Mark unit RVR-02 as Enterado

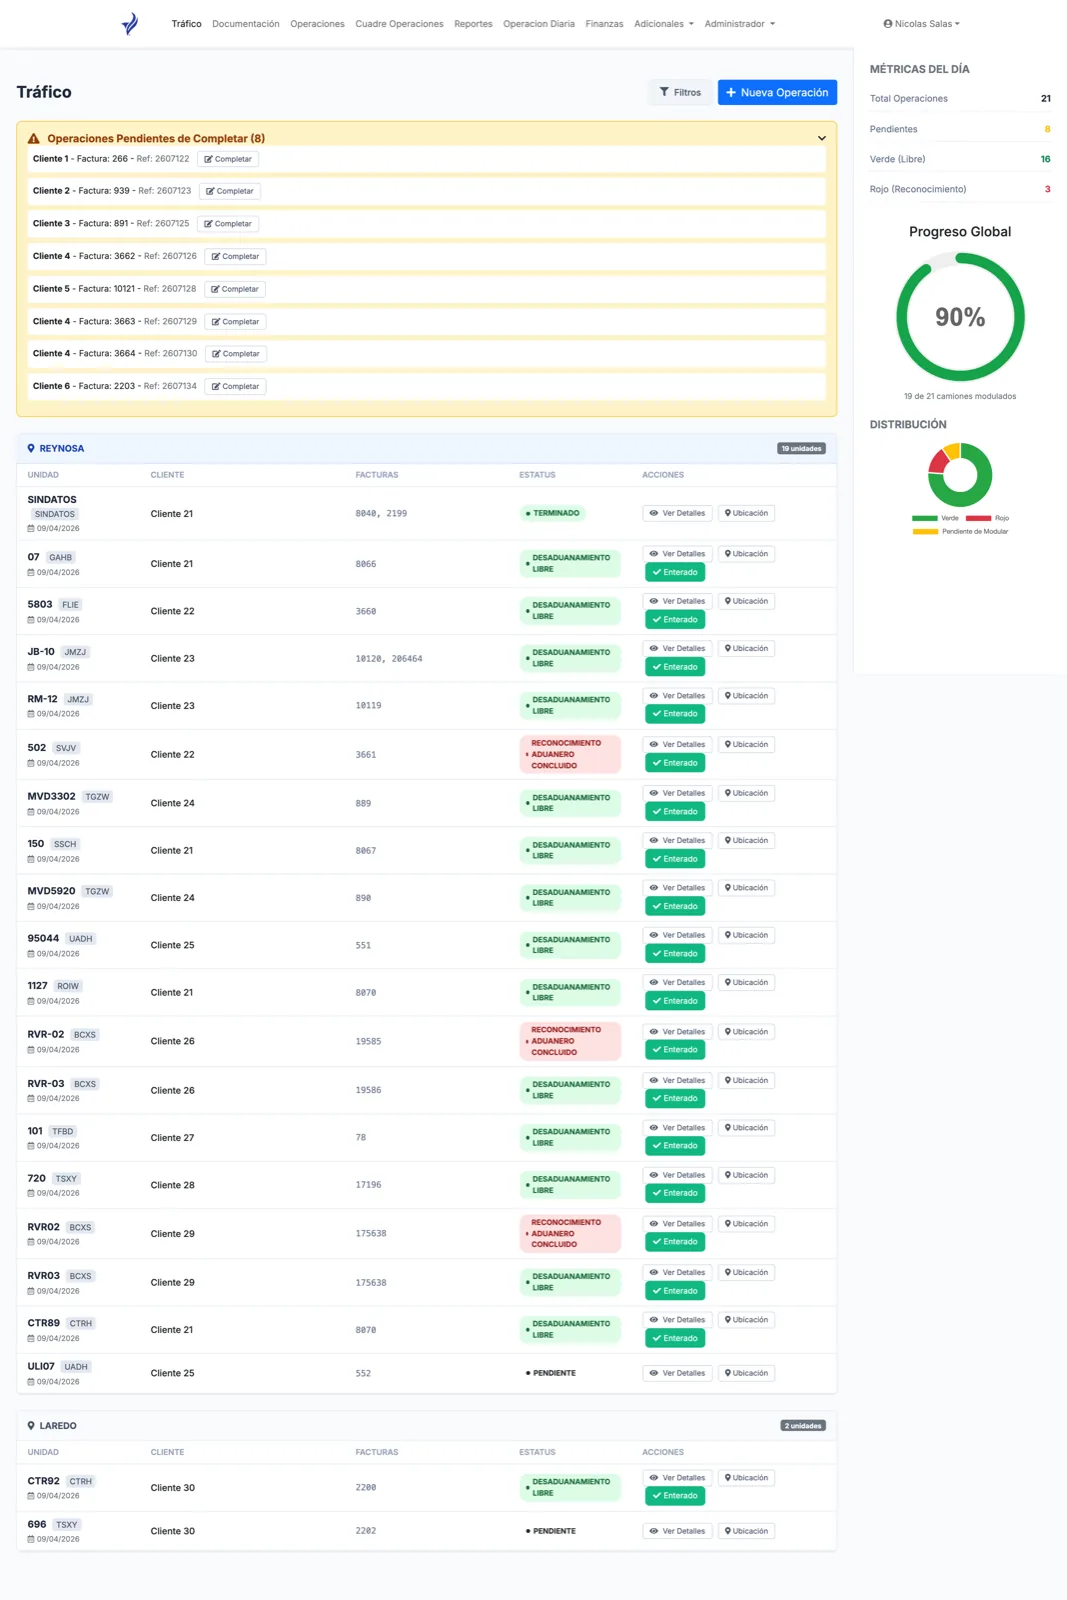[x=675, y=1050]
